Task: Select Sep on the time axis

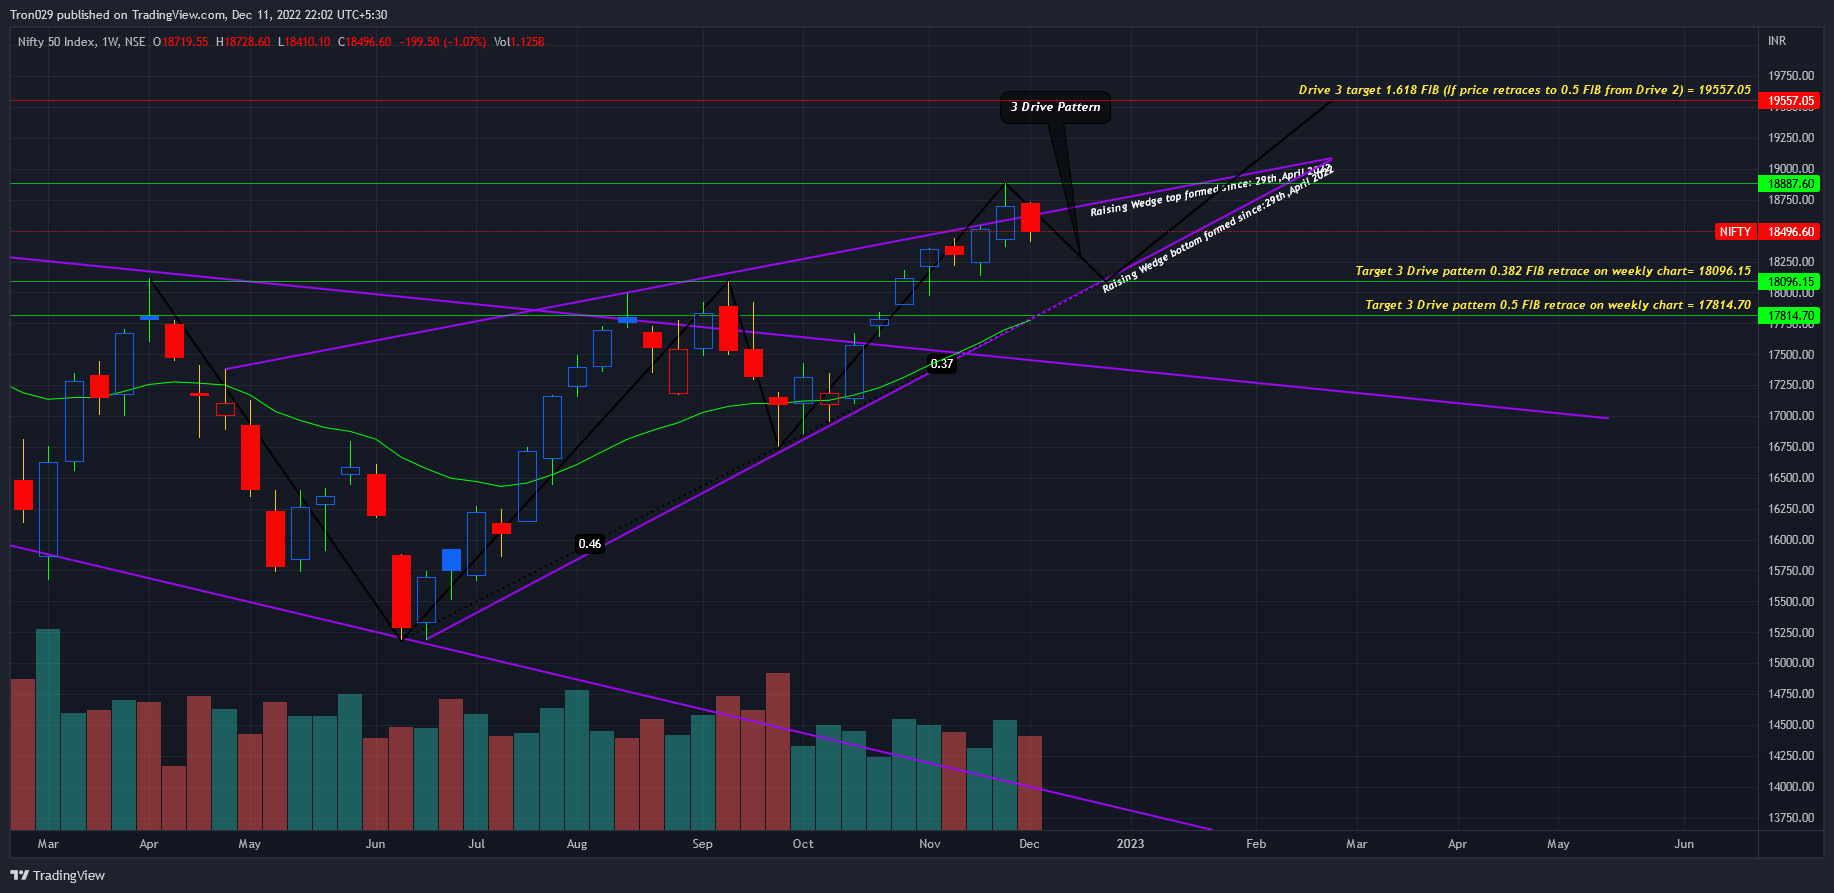Action: coord(703,844)
